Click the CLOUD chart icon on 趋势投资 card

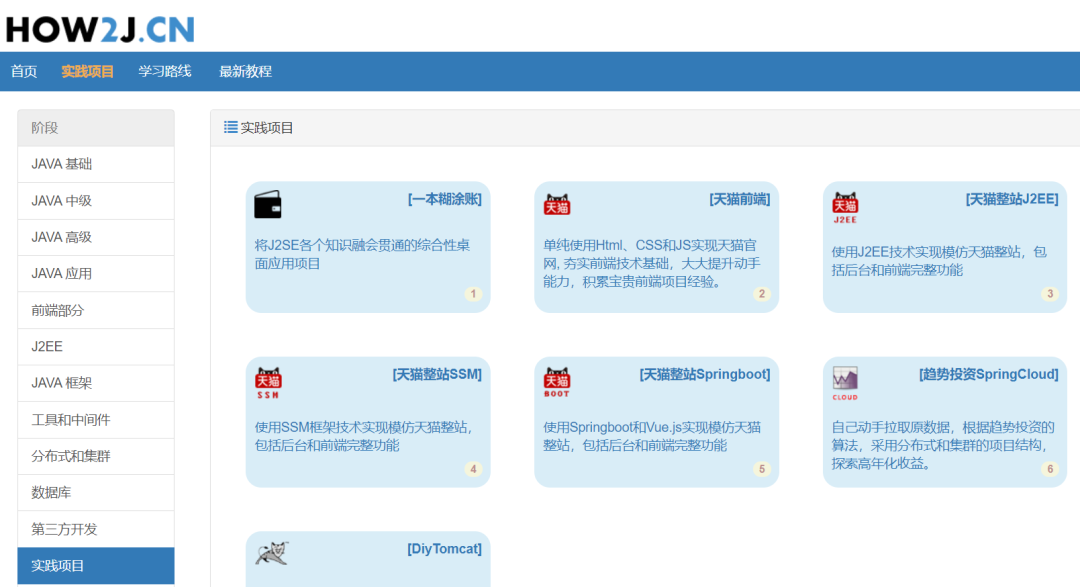click(843, 381)
